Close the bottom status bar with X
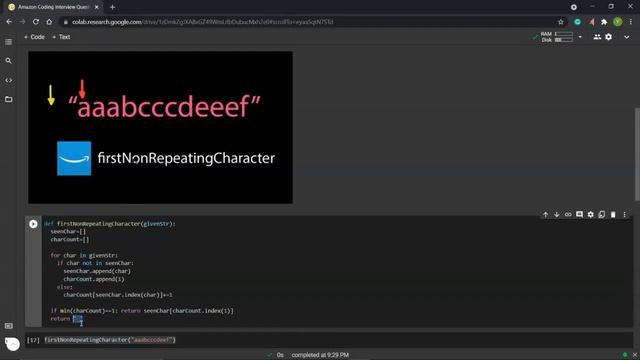 [635, 355]
